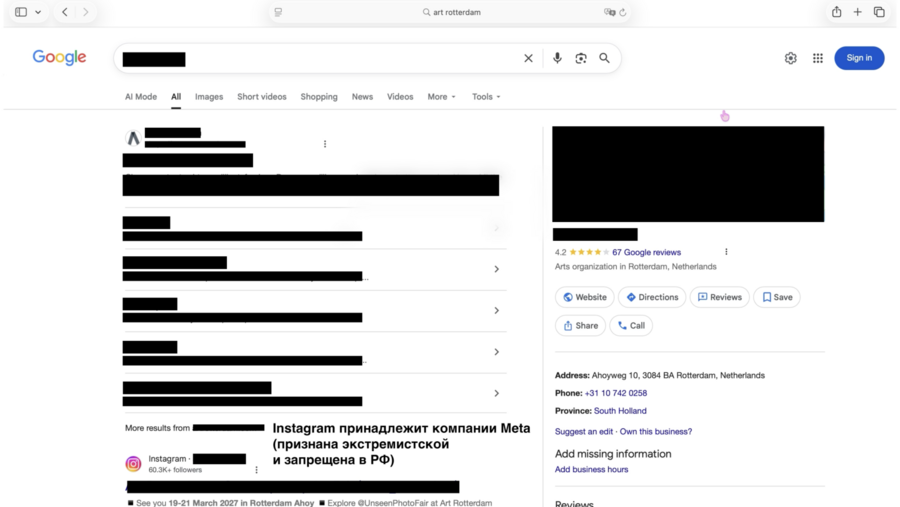Submit search with magnifying glass icon

(604, 58)
